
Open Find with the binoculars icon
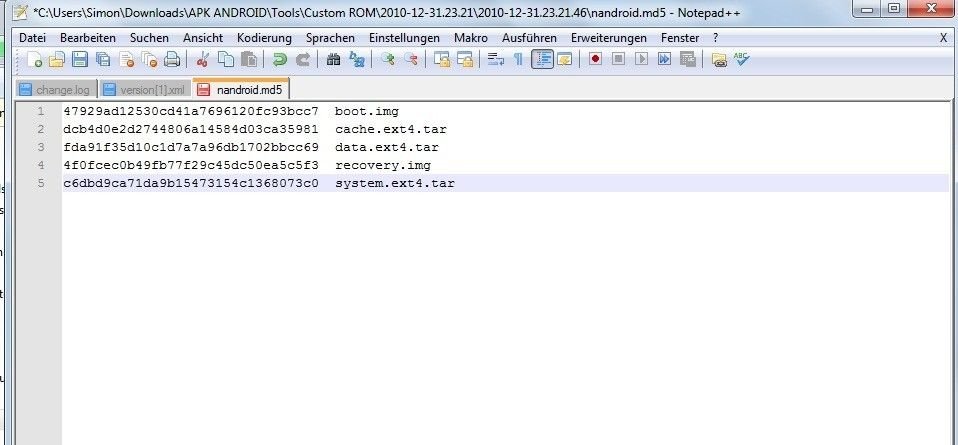334,59
